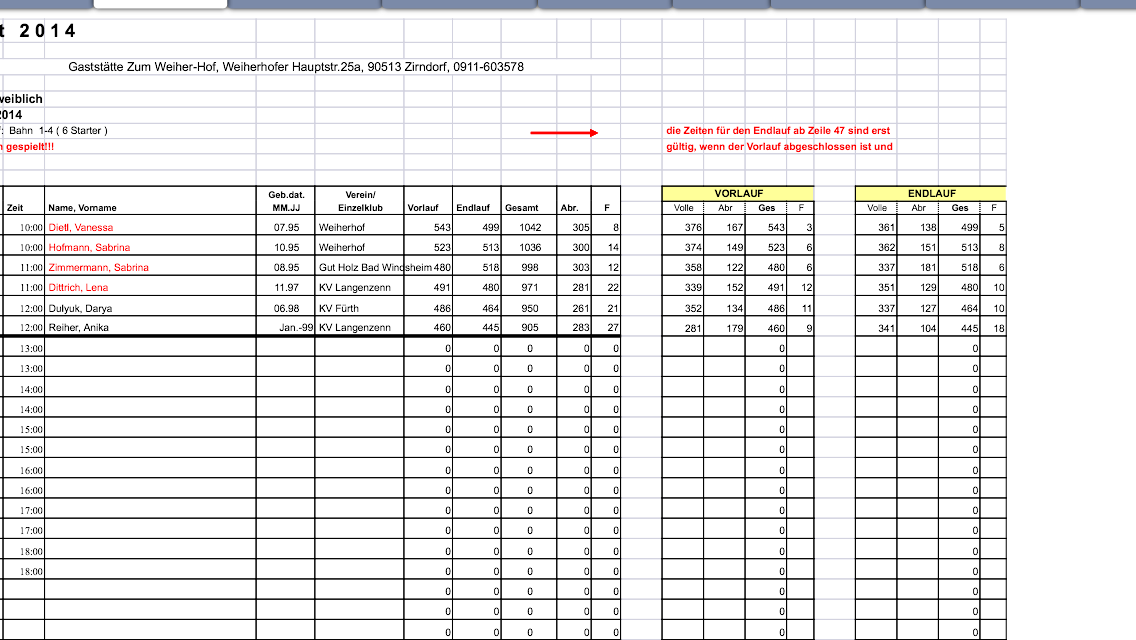
Task: Click the Zimmermann, Sabrina name cell
Action: point(98,267)
